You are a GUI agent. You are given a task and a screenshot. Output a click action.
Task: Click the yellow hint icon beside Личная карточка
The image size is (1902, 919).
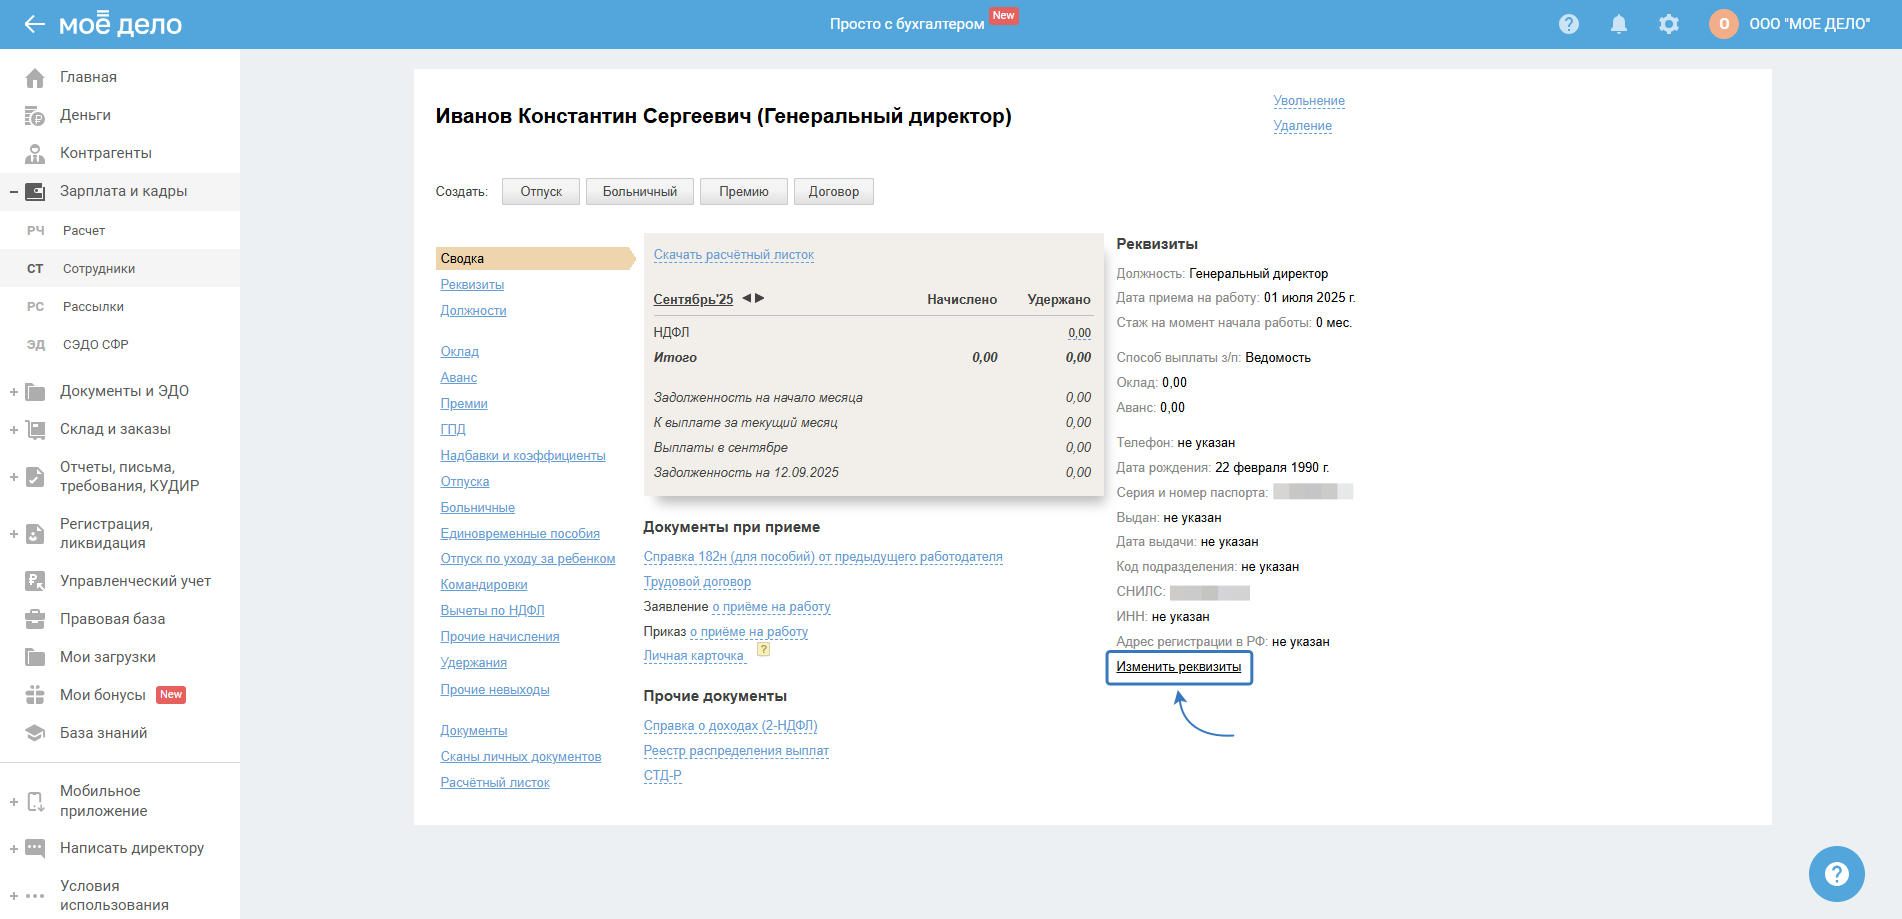tap(763, 649)
